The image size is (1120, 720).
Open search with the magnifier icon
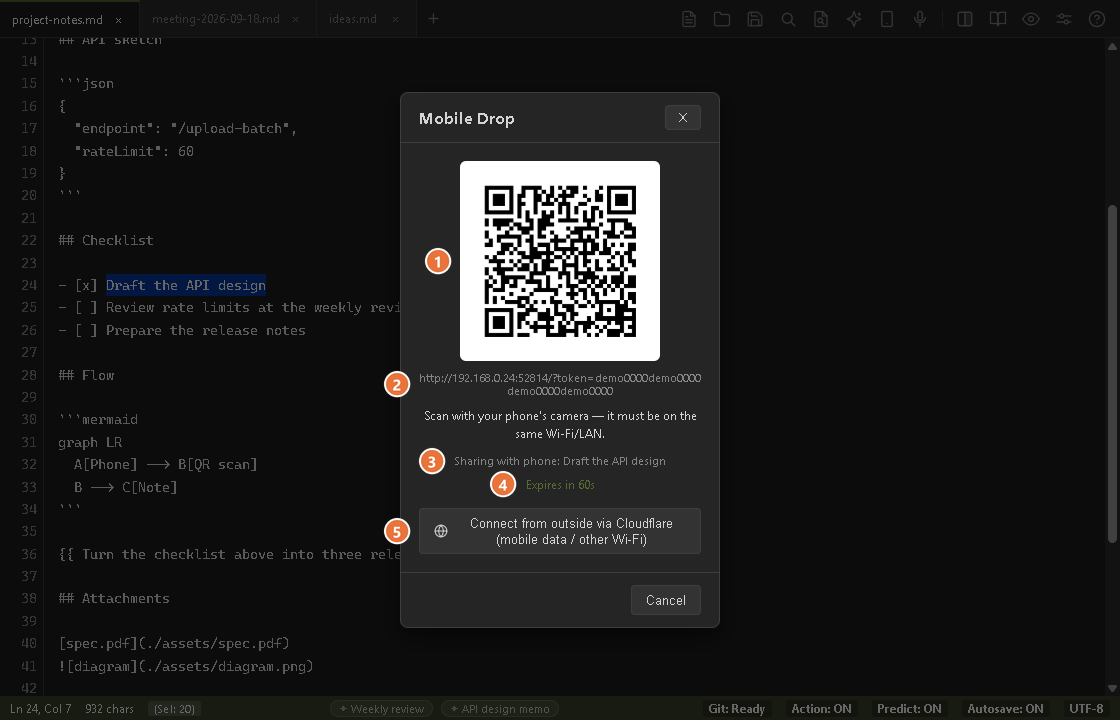coord(788,19)
